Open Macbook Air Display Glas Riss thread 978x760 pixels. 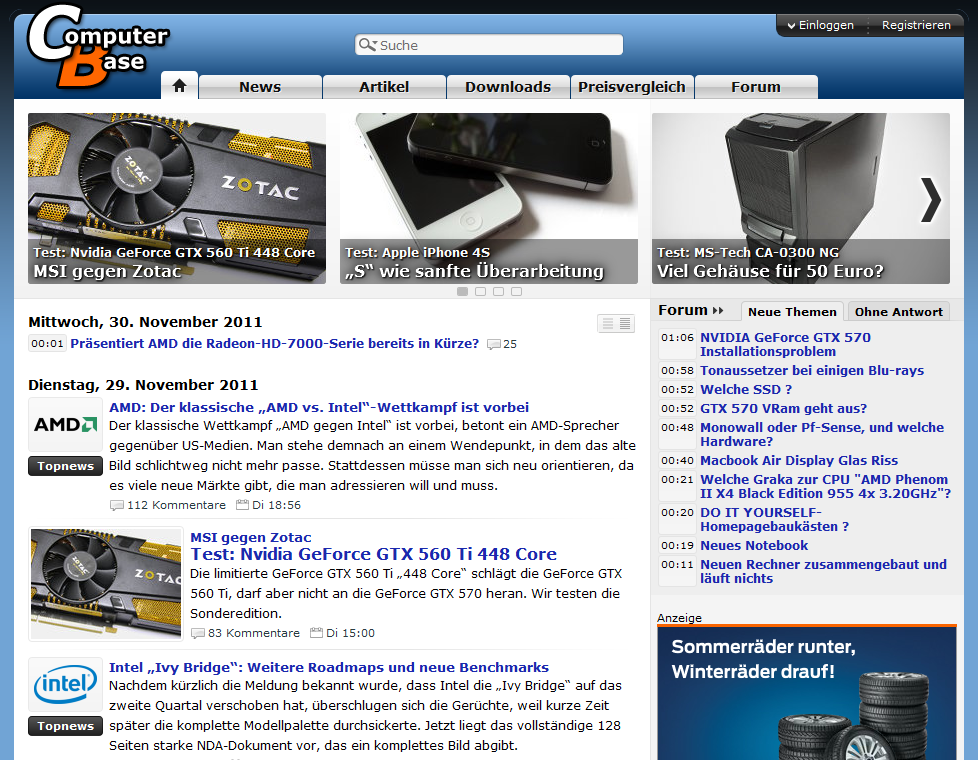tap(799, 460)
